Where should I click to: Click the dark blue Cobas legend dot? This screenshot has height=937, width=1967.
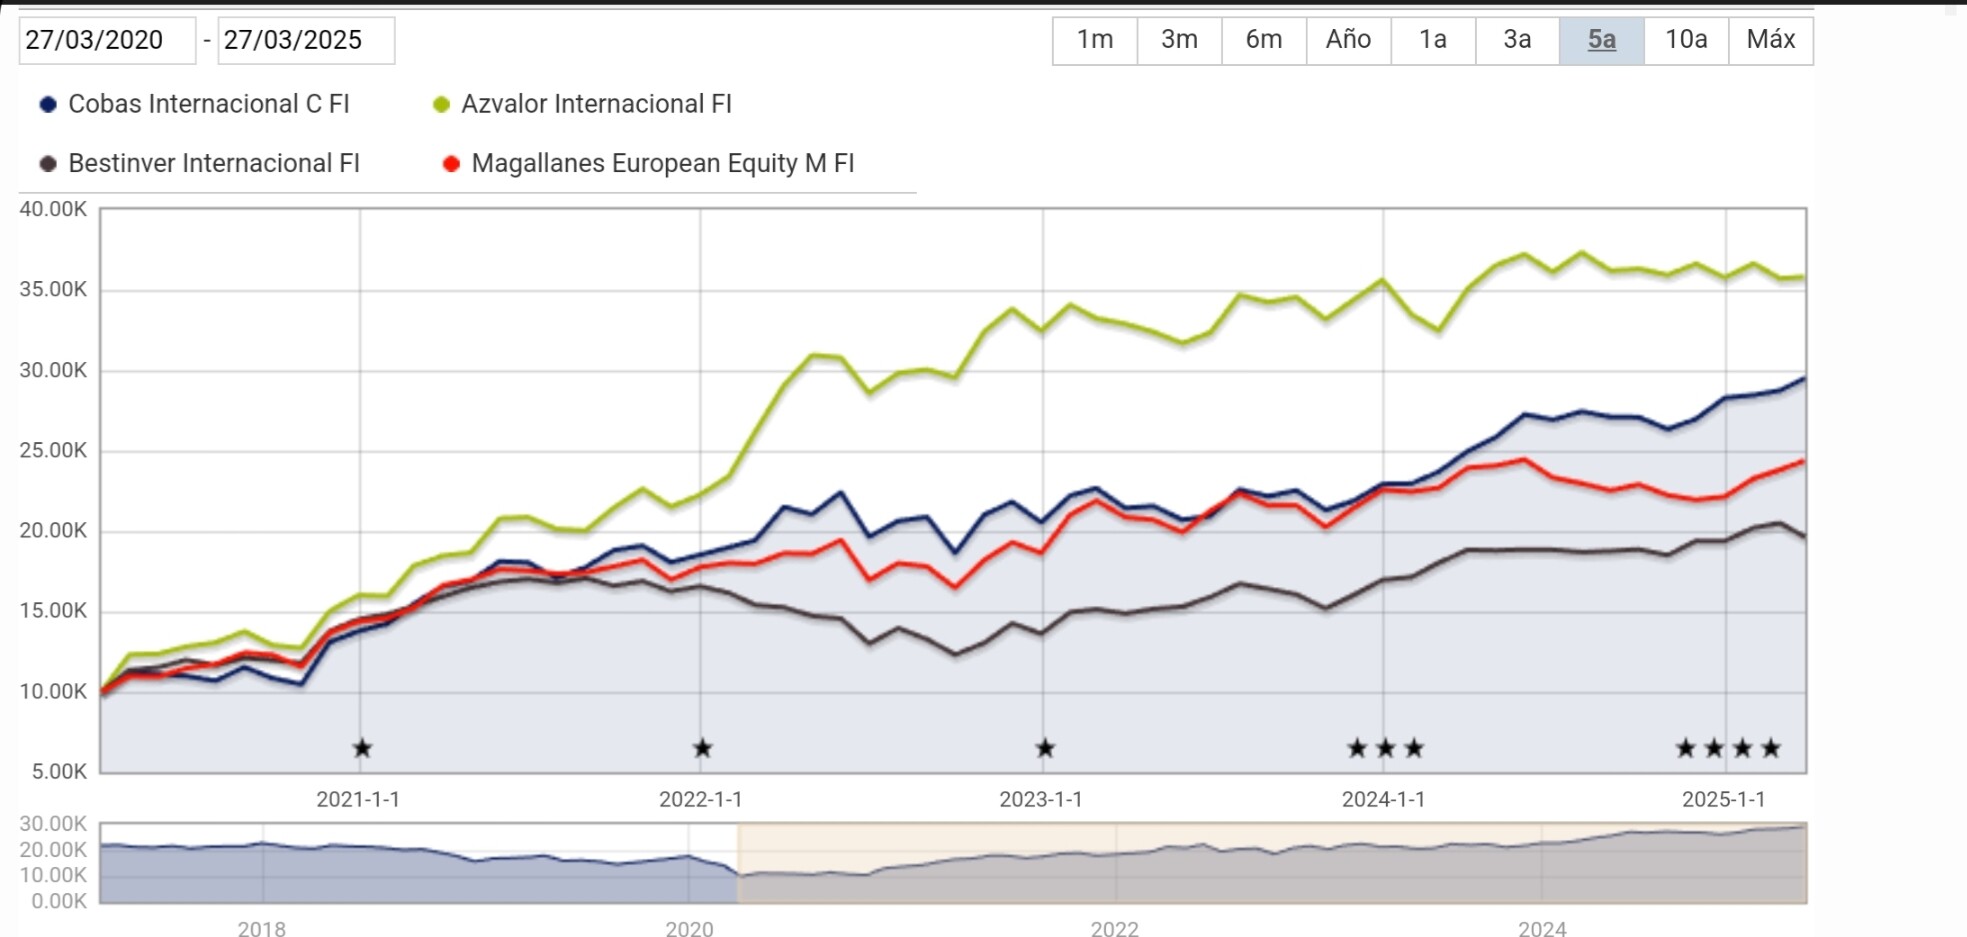[x=48, y=104]
